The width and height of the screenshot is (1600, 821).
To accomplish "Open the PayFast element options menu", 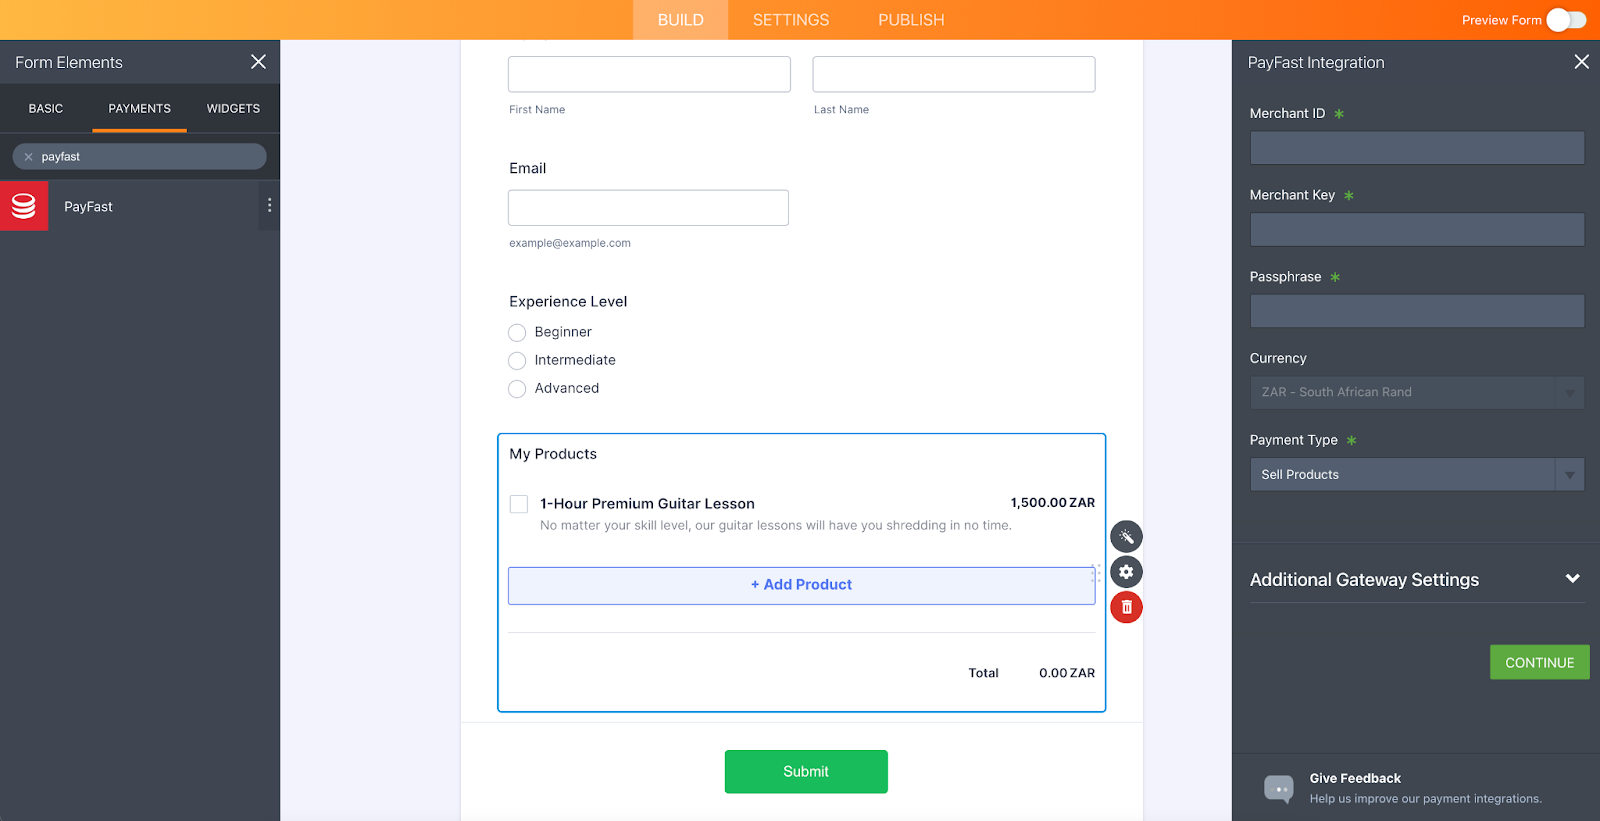I will [x=269, y=206].
